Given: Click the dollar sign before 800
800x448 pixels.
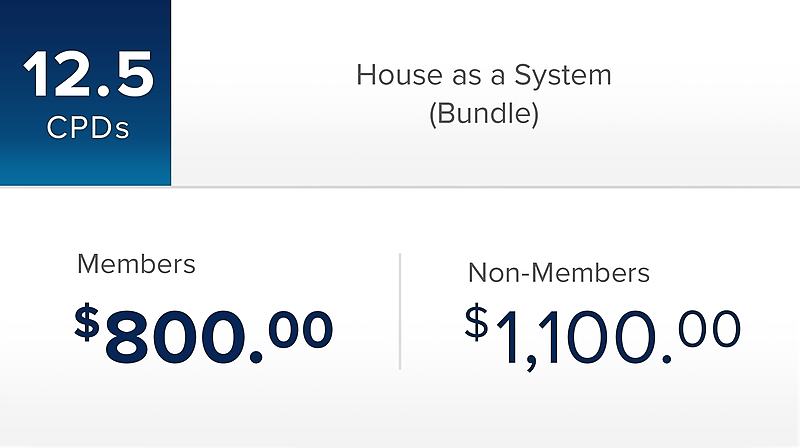Looking at the screenshot, I should 88,323.
